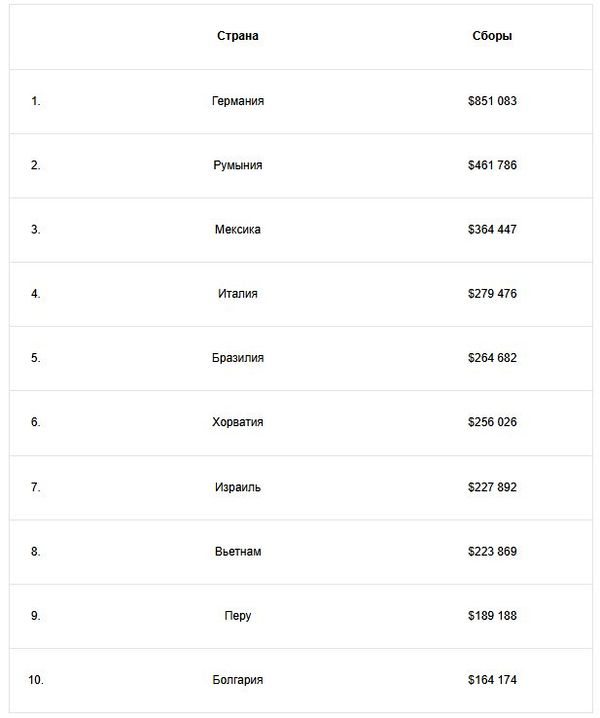
Task: Select the $461 786 amount
Action: point(492,165)
